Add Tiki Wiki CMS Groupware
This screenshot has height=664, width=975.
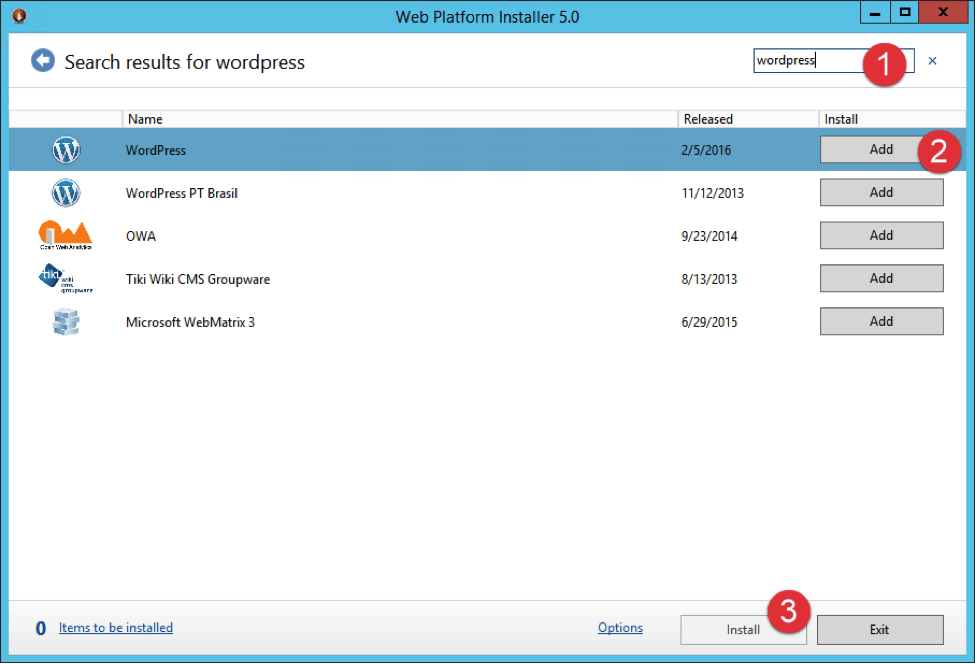pyautogui.click(x=881, y=278)
